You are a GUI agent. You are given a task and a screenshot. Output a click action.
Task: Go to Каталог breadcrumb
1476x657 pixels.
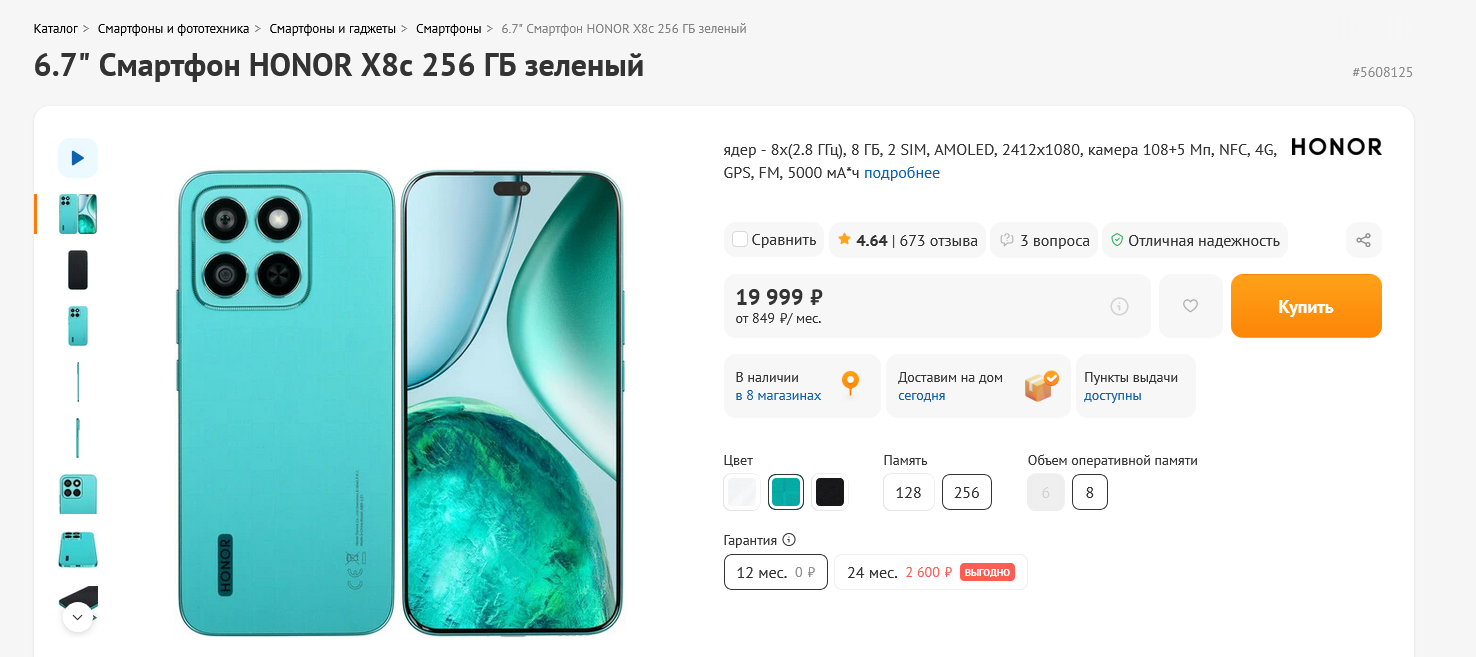tap(55, 28)
